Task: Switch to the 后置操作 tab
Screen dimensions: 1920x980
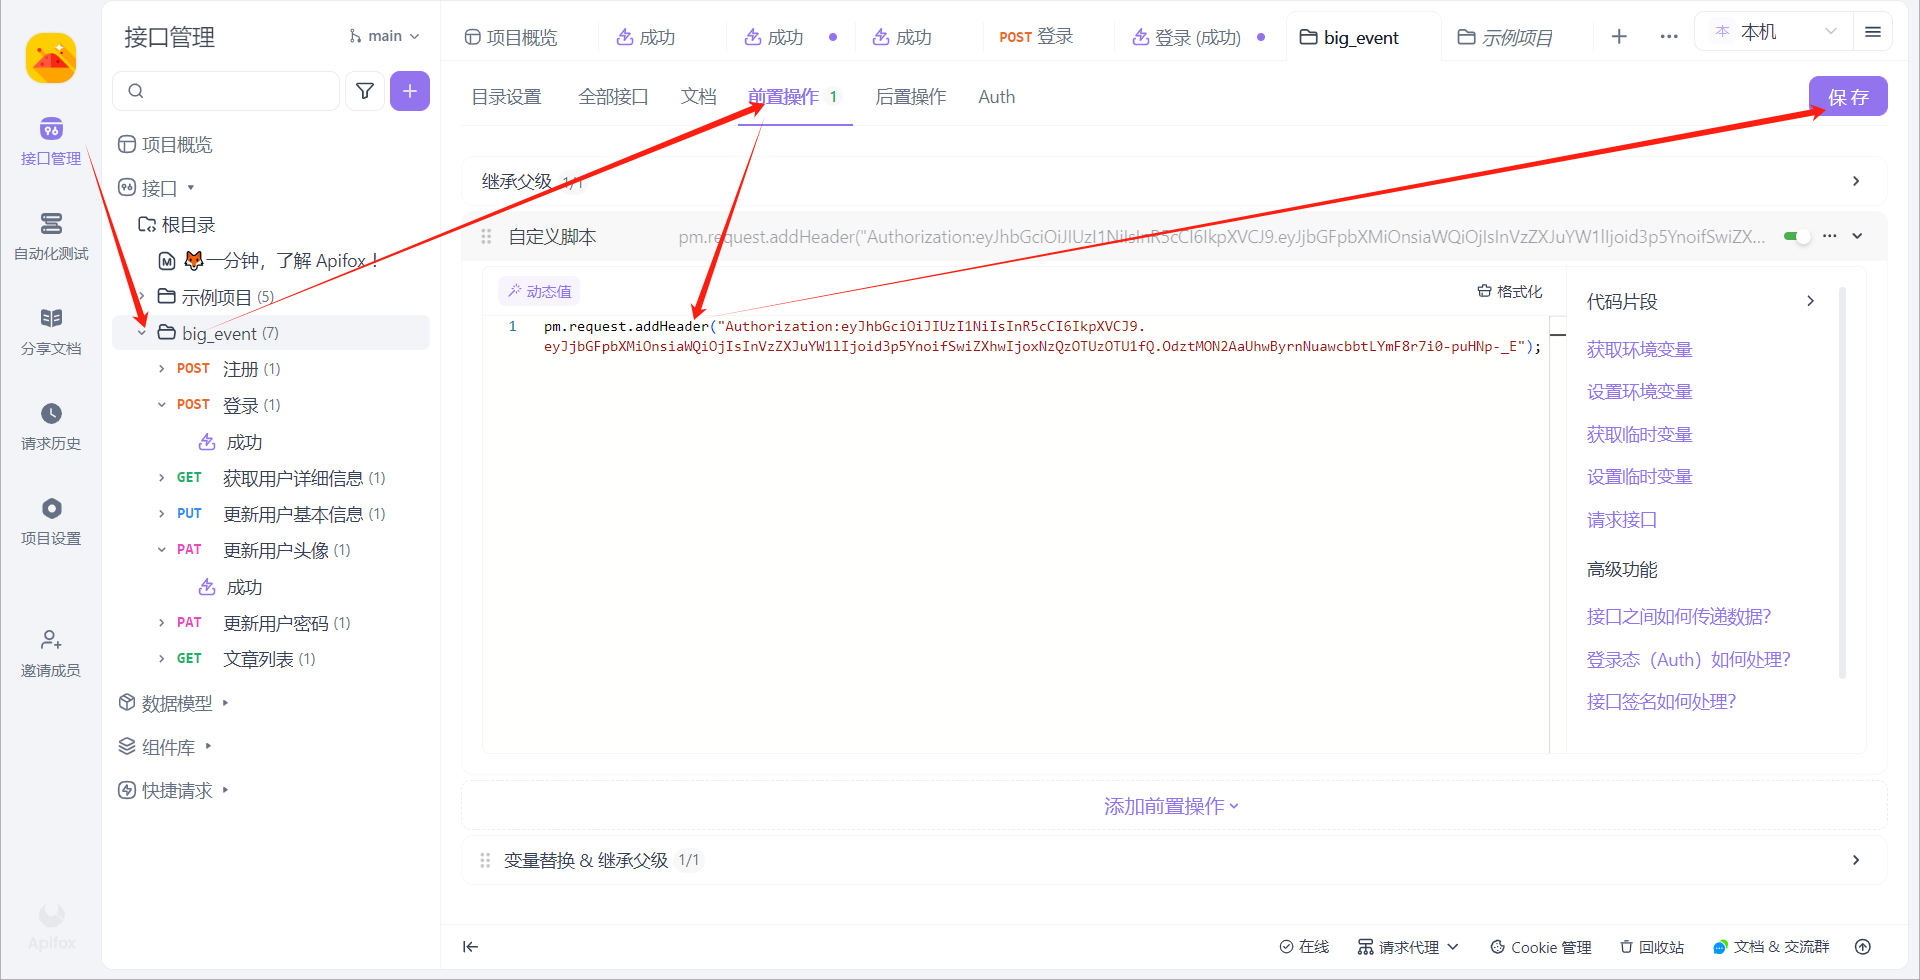Action: click(910, 97)
